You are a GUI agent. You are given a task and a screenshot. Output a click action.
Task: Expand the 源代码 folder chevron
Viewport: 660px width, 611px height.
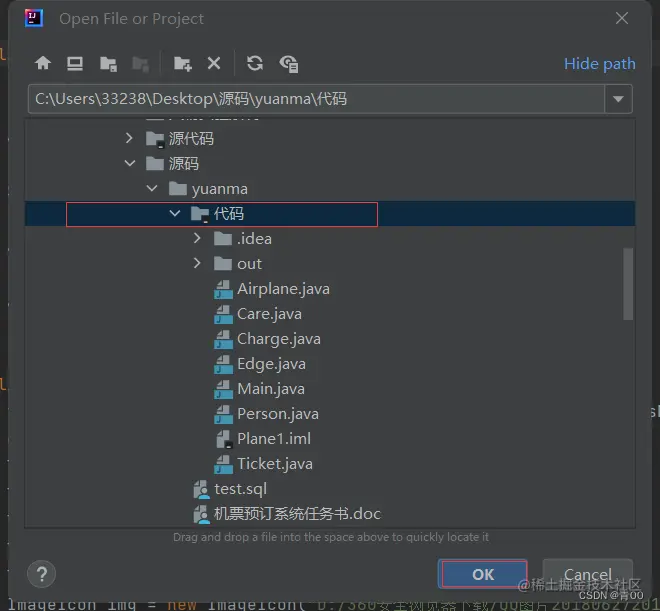coord(129,138)
